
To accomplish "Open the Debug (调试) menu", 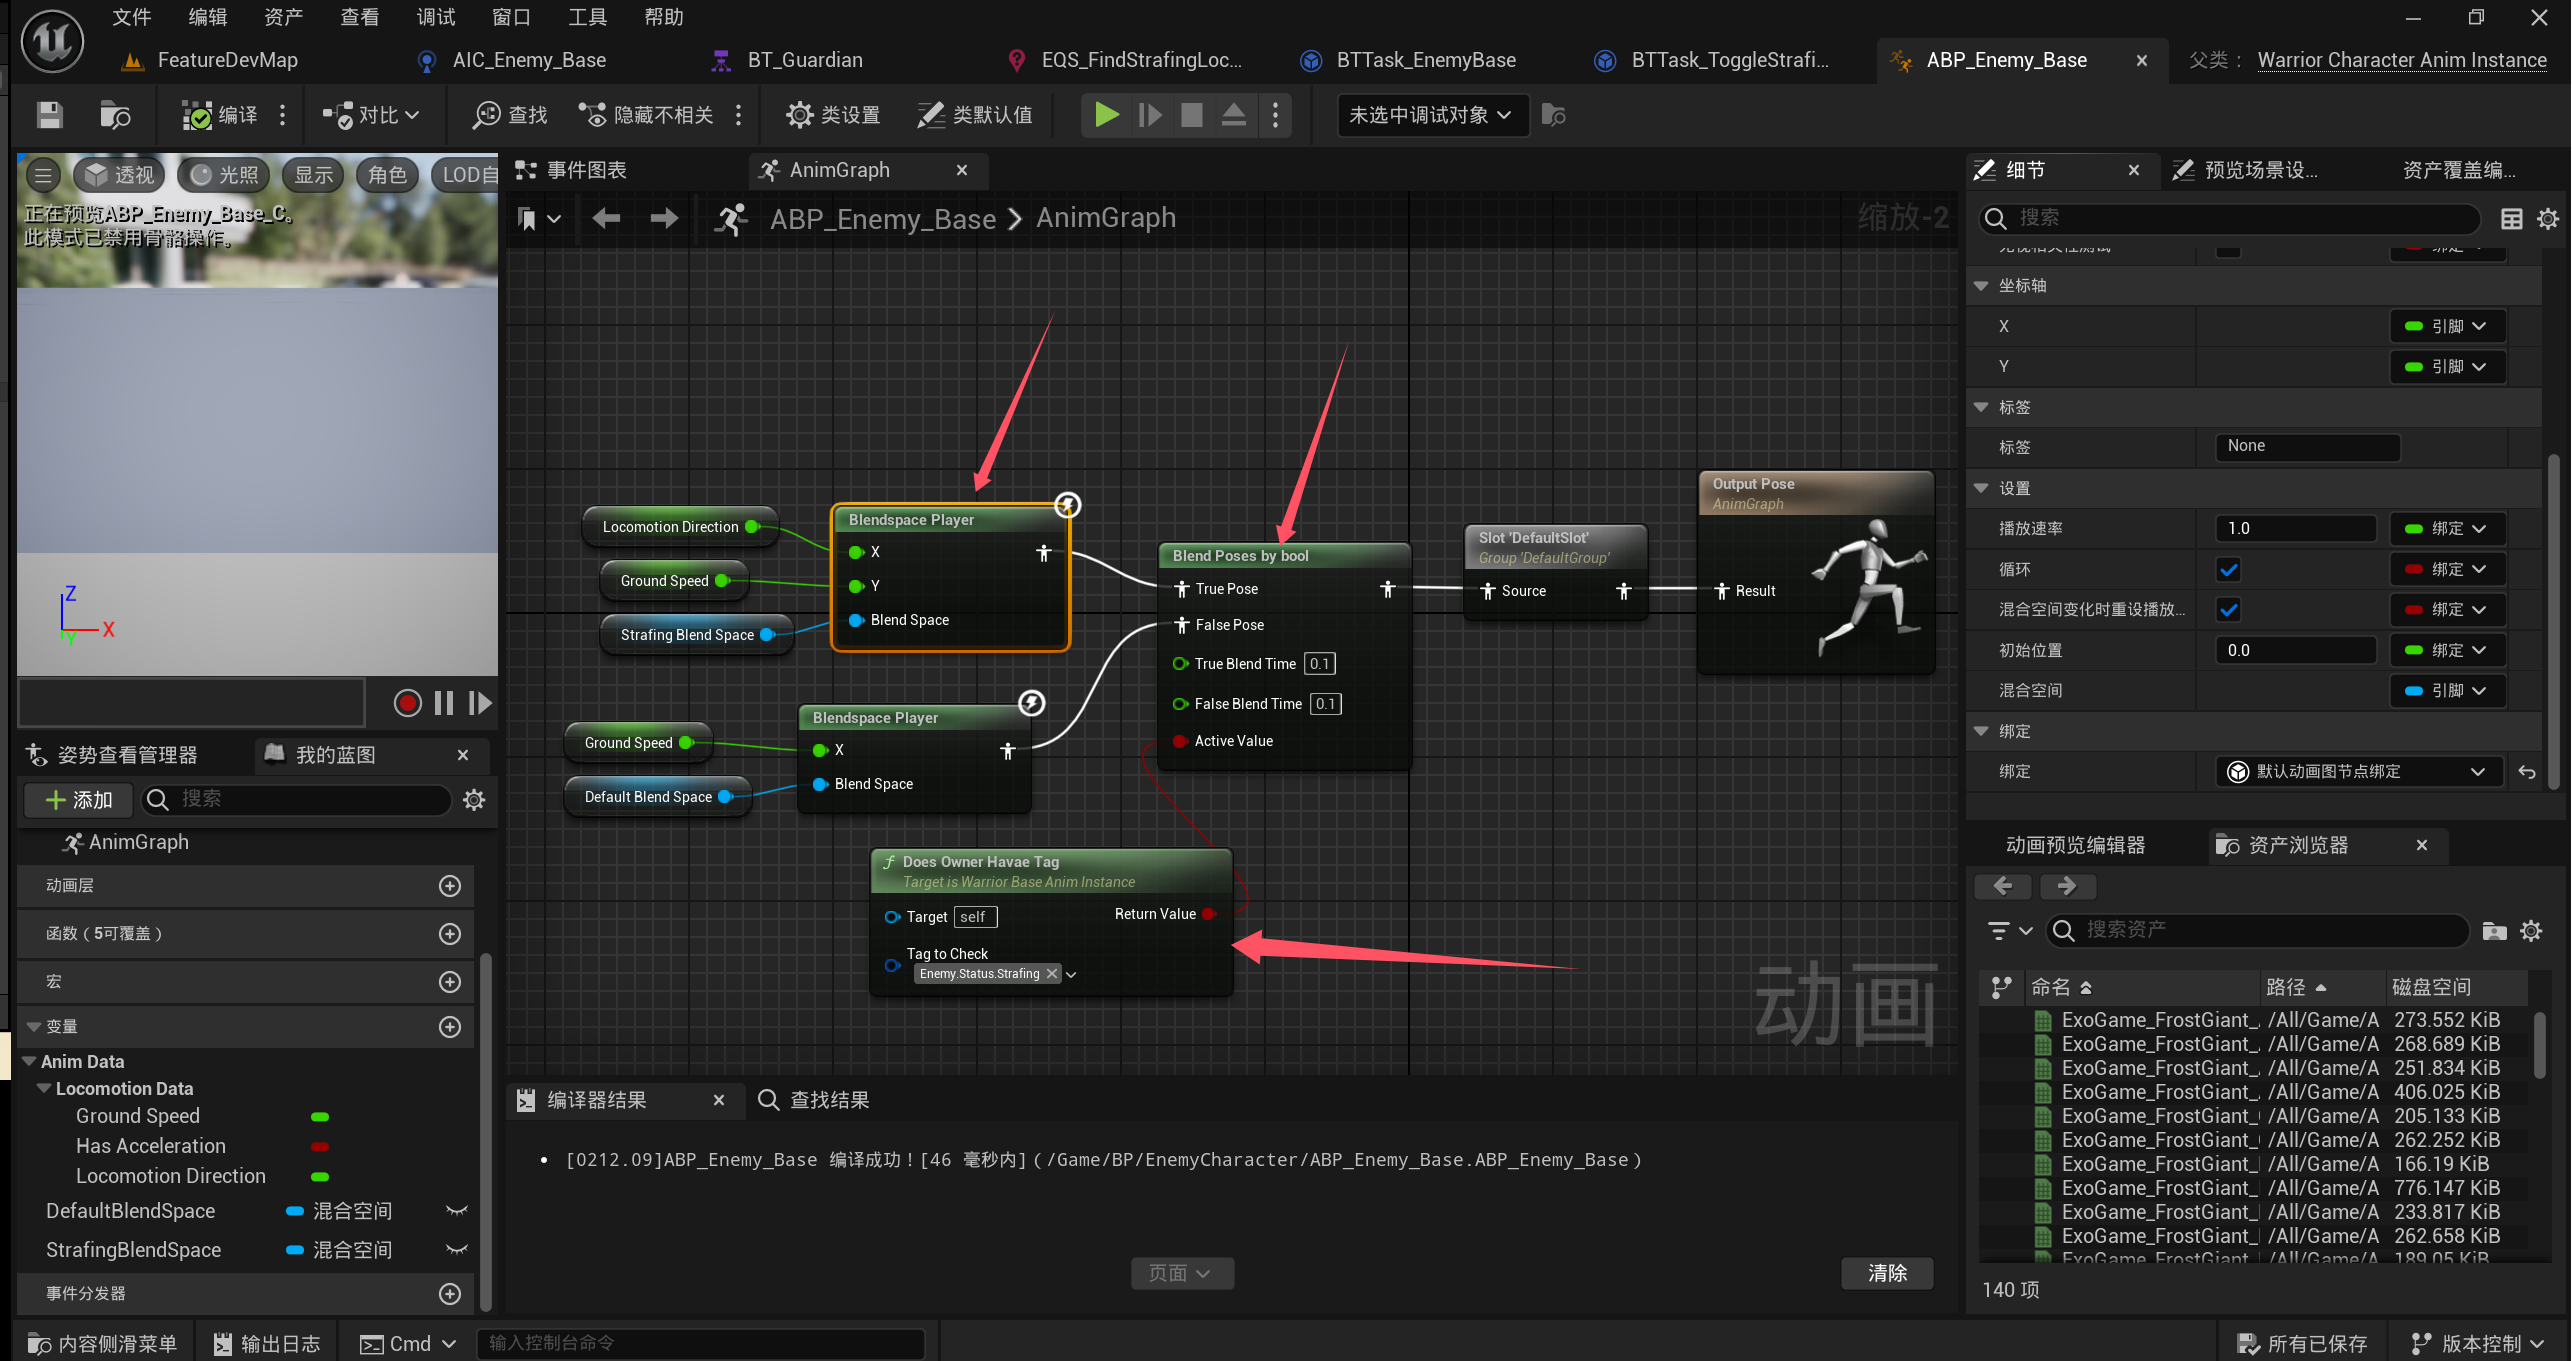I will click(x=435, y=17).
